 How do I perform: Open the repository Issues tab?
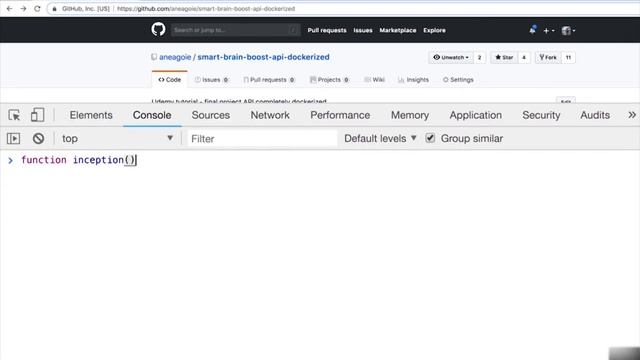pos(211,80)
